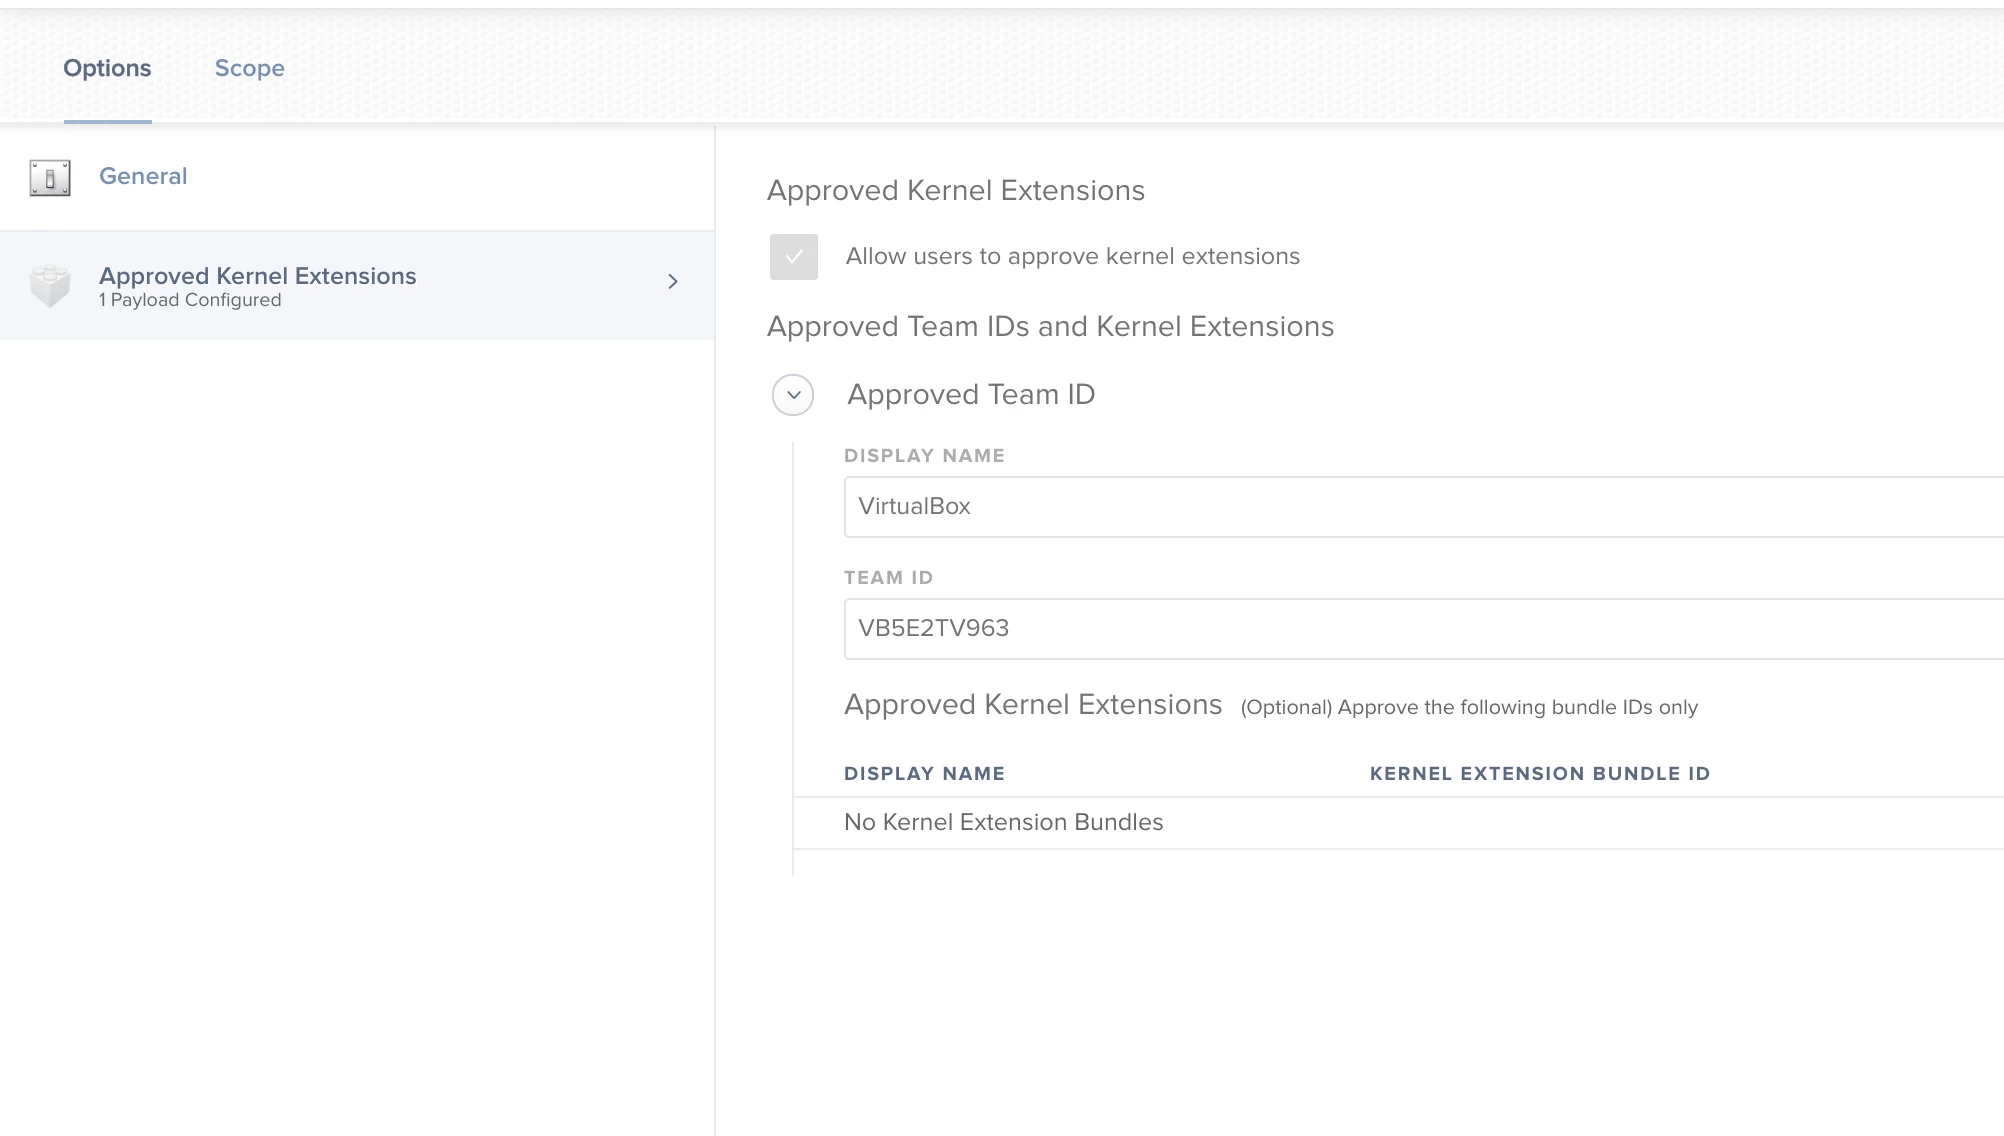
Task: Click the 'Allow users to approve' label
Action: [1072, 257]
